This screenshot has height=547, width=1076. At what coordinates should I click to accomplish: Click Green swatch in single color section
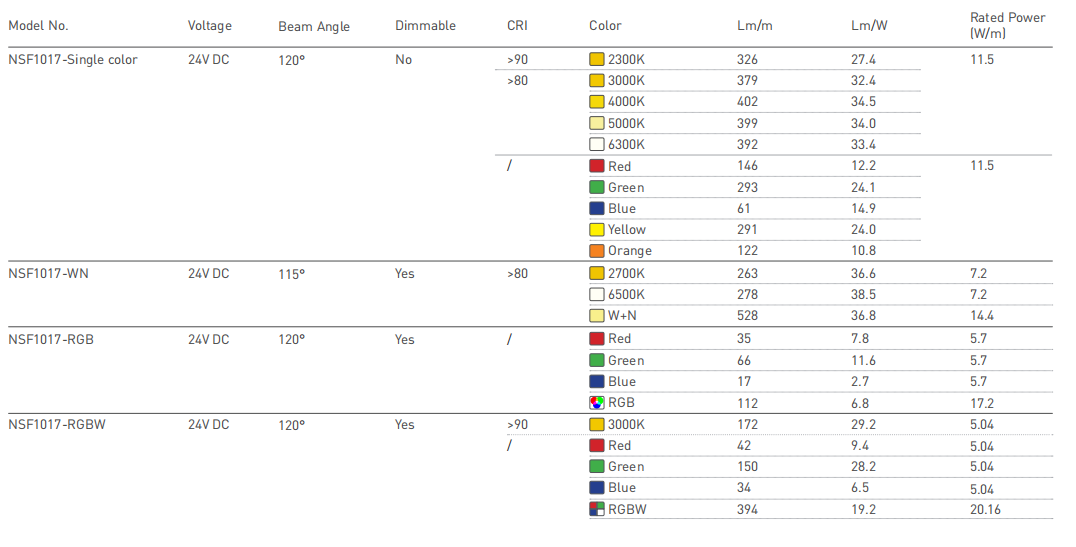click(x=596, y=187)
